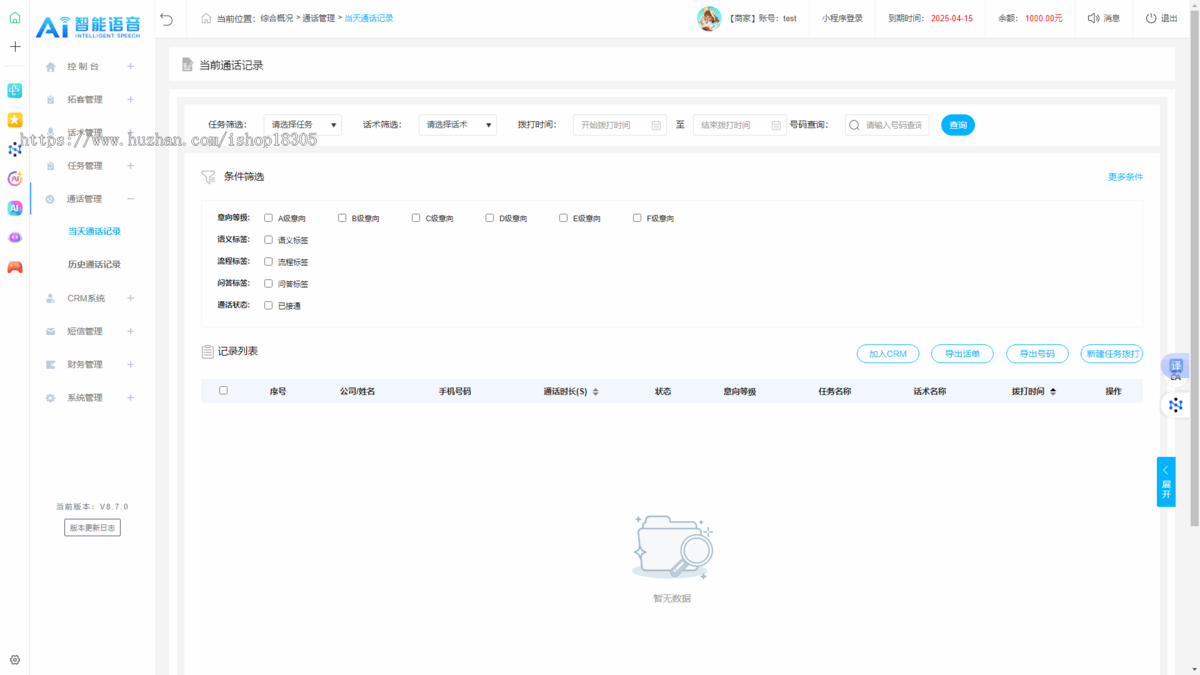This screenshot has width=1200, height=675.
Task: Click the 新建任务拨打 button
Action: 1112,354
